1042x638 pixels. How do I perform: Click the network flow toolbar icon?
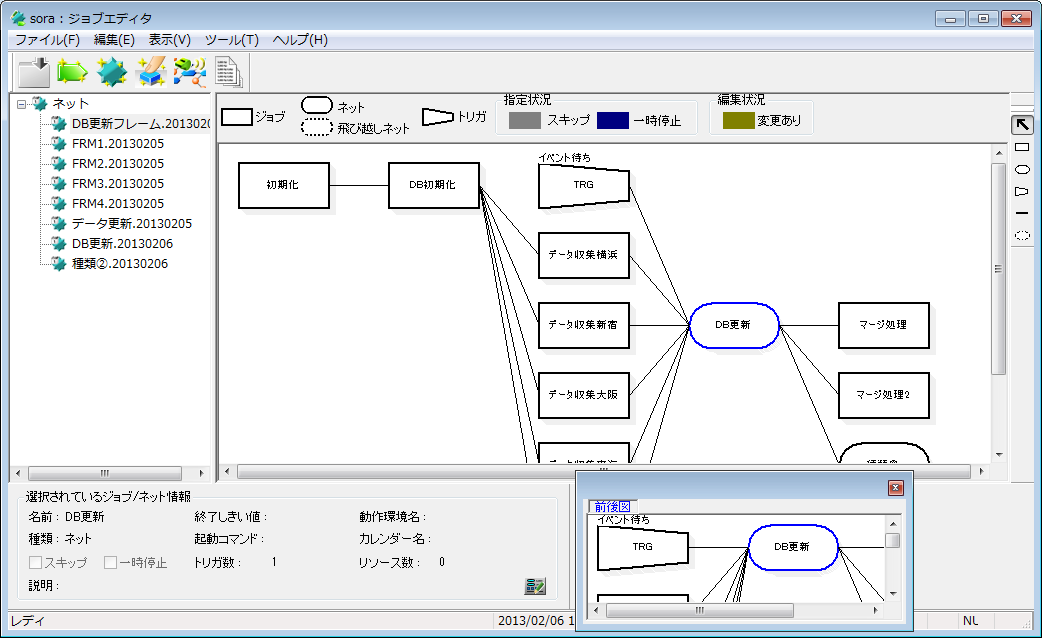[x=190, y=72]
